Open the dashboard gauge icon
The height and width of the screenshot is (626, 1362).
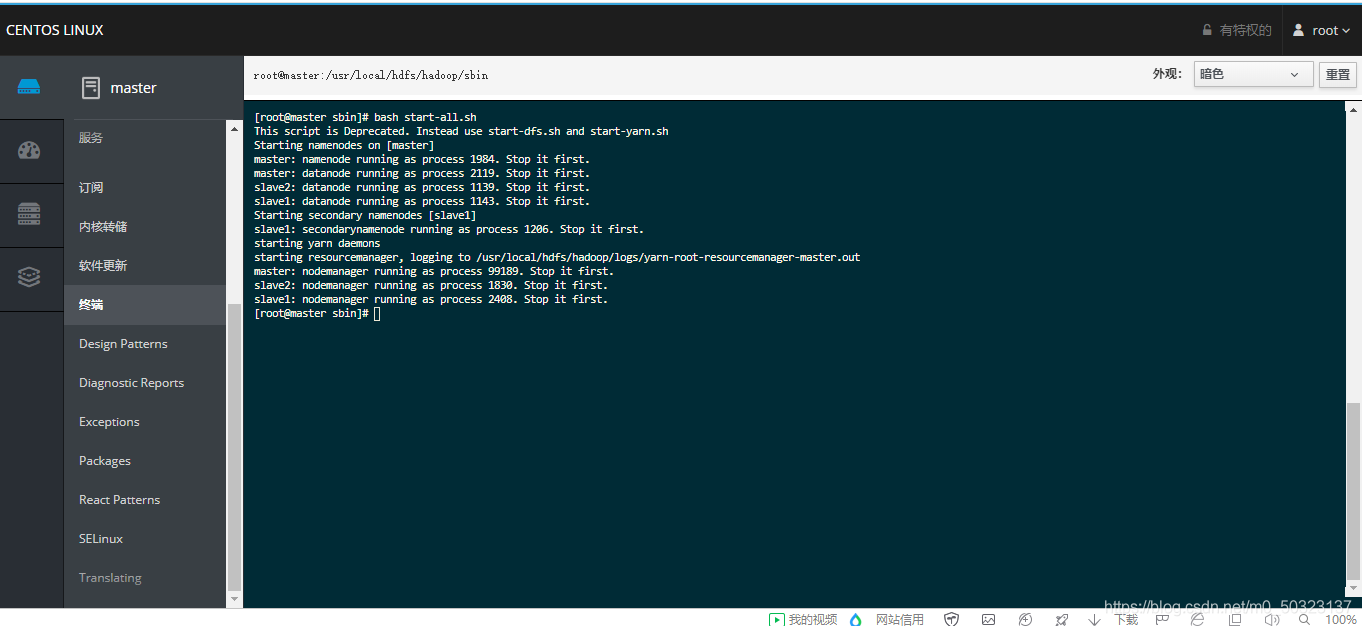(x=29, y=151)
